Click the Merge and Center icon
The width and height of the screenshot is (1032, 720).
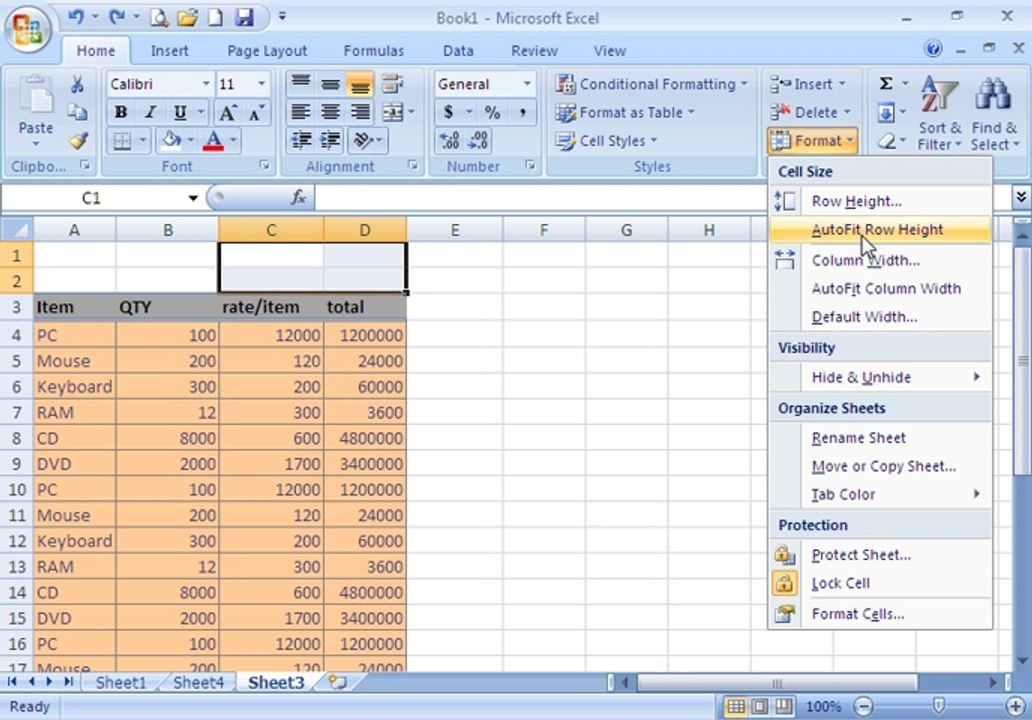392,113
